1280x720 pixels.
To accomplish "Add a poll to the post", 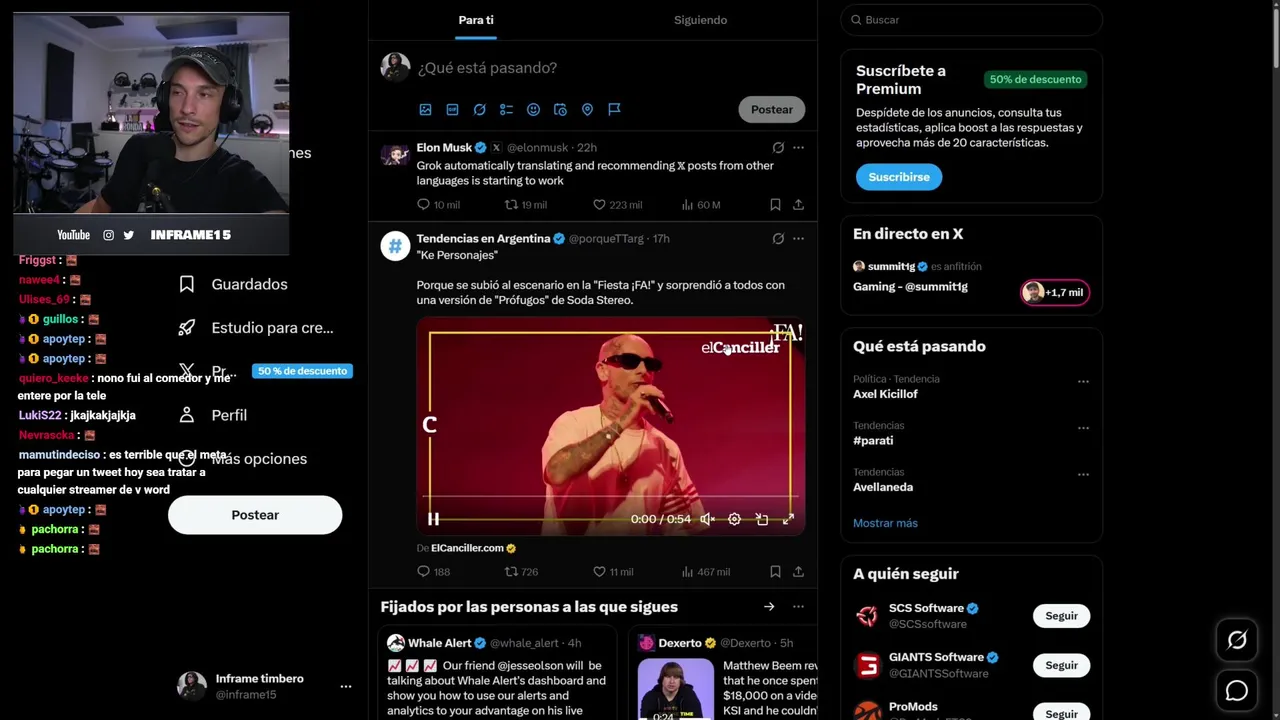I will pos(506,109).
